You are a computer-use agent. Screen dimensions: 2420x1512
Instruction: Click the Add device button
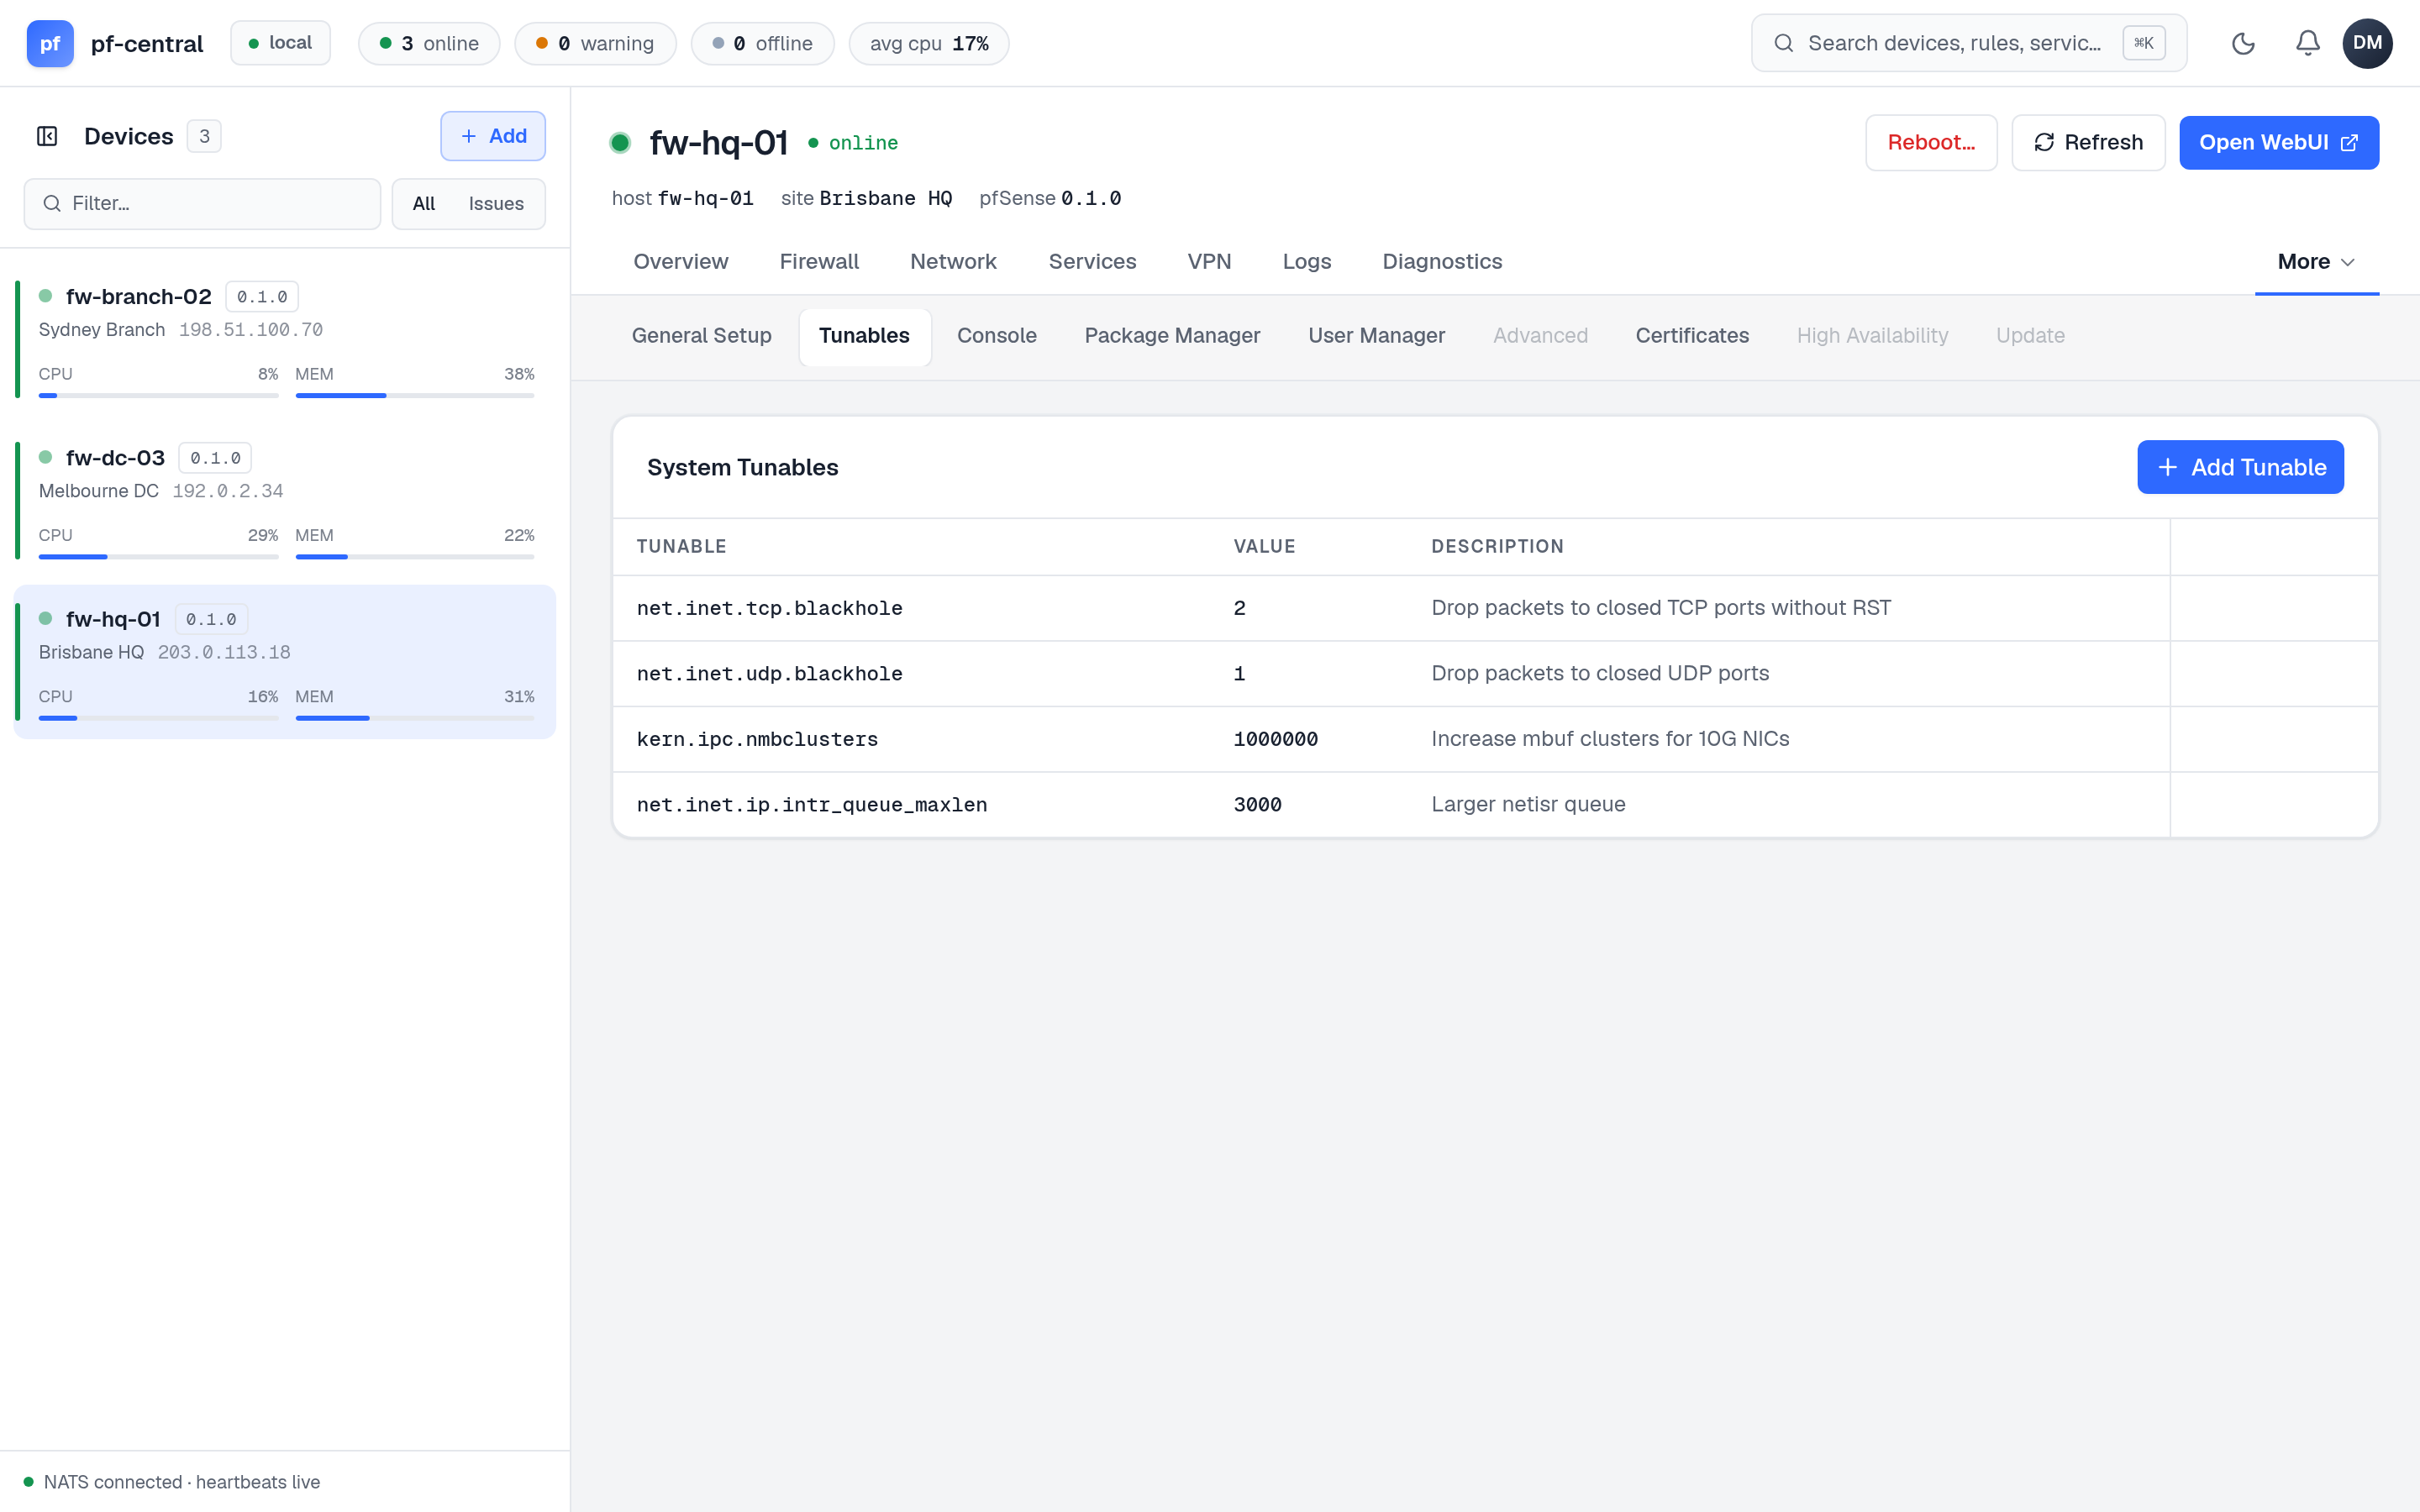493,136
